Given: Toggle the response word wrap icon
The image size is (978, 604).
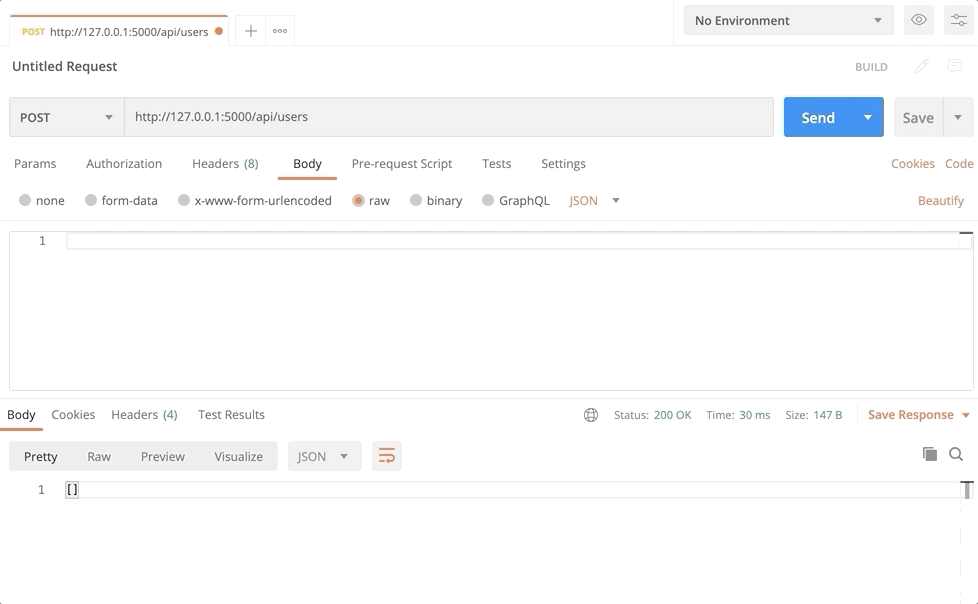Looking at the screenshot, I should (386, 456).
